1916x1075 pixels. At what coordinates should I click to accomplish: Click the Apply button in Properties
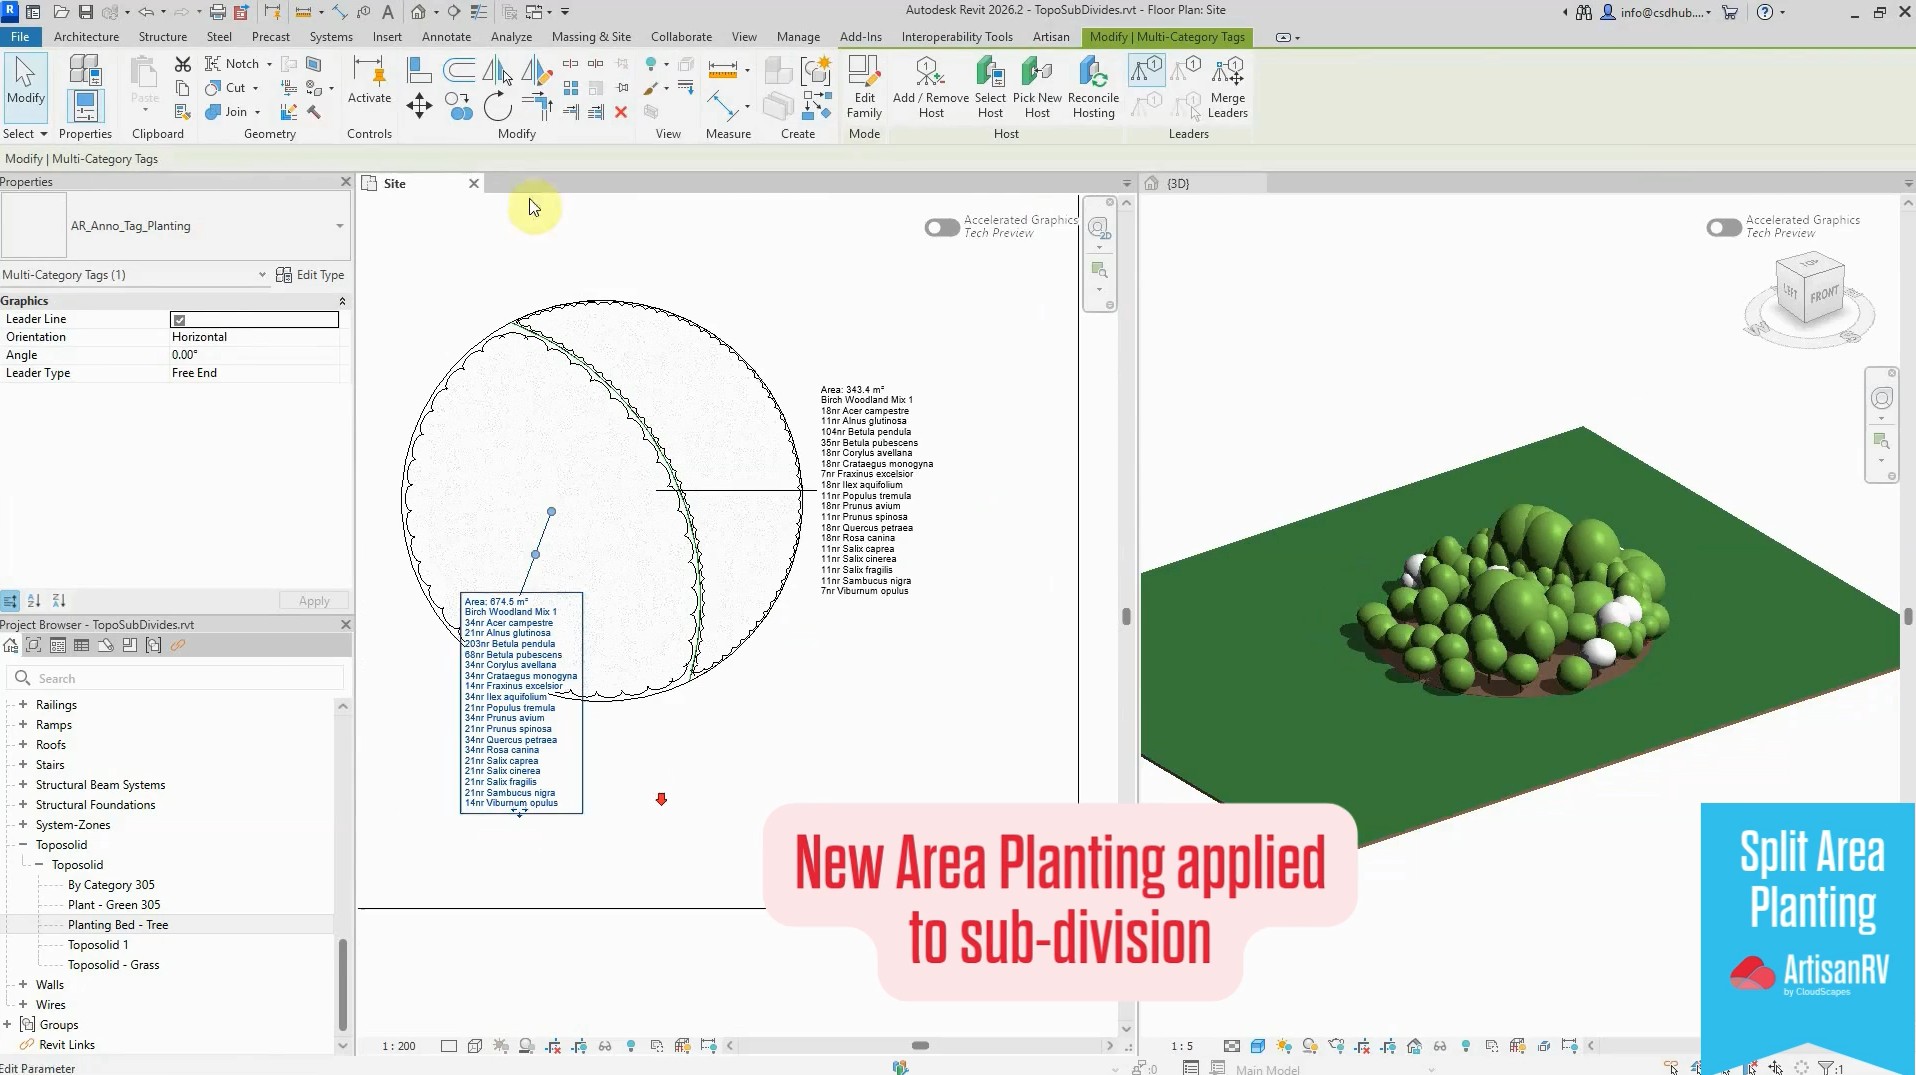(313, 600)
